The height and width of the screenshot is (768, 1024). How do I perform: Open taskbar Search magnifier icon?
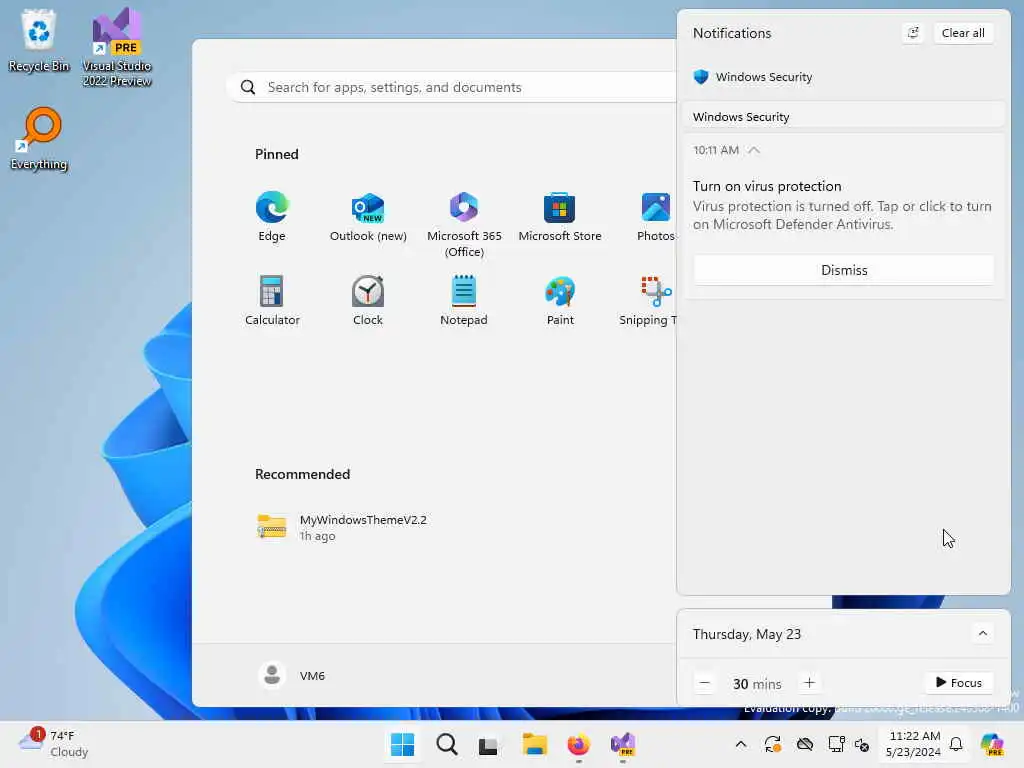point(447,744)
